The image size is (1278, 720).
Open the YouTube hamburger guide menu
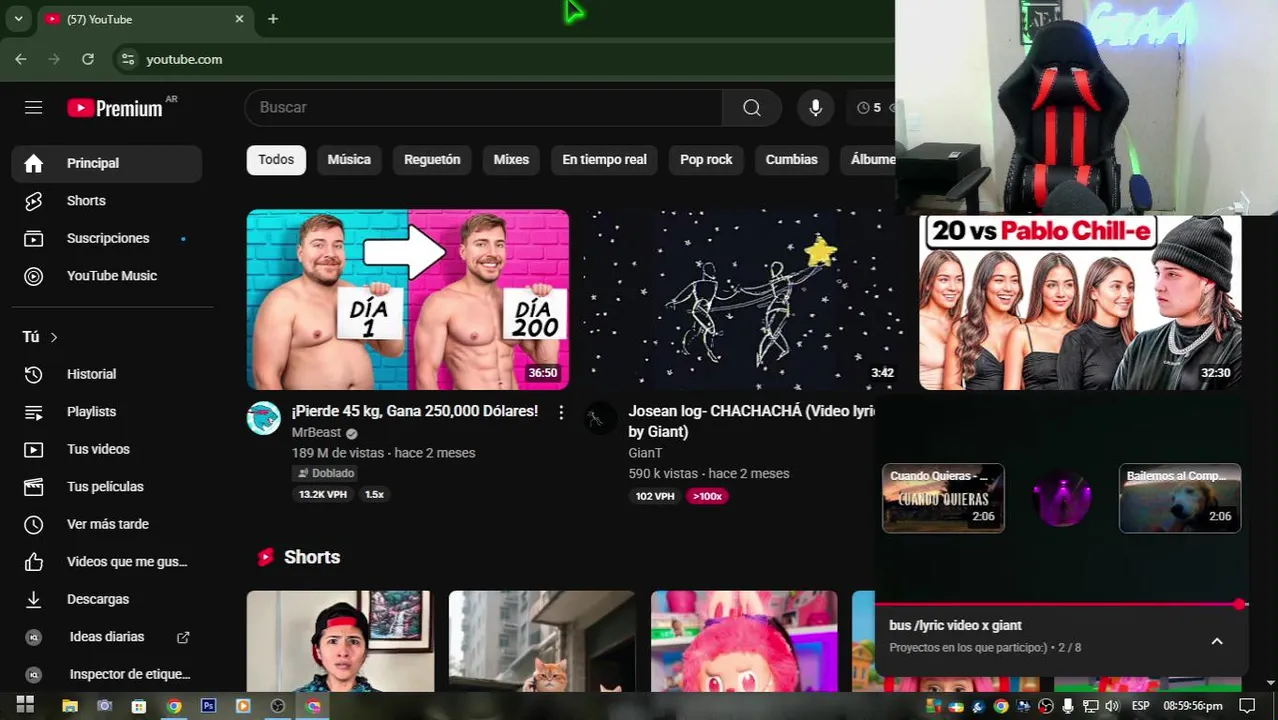(33, 107)
